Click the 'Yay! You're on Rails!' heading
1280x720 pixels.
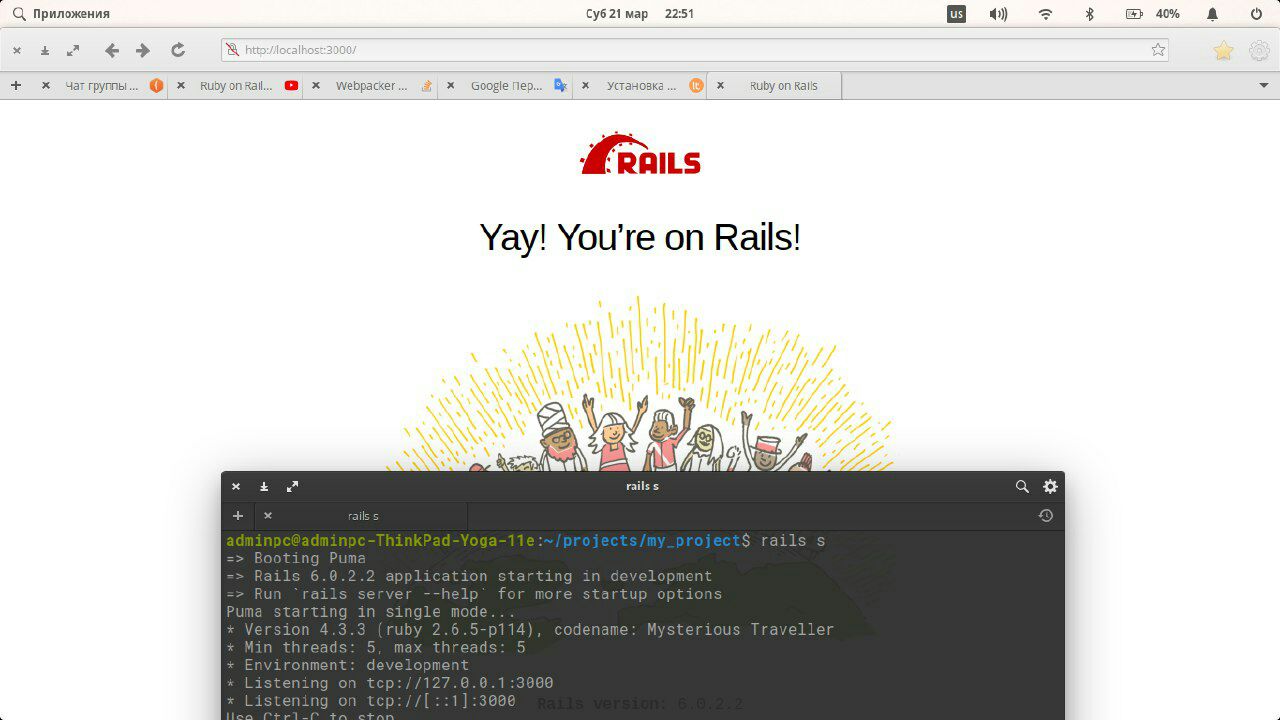tap(640, 237)
